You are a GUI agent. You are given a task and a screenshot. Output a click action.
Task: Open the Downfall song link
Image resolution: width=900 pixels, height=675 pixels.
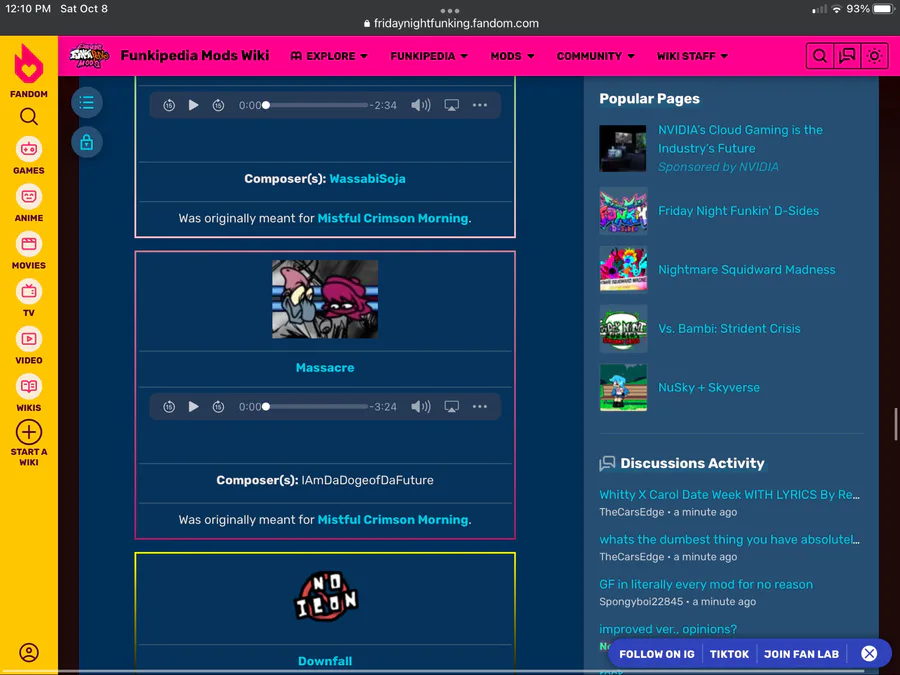[325, 661]
